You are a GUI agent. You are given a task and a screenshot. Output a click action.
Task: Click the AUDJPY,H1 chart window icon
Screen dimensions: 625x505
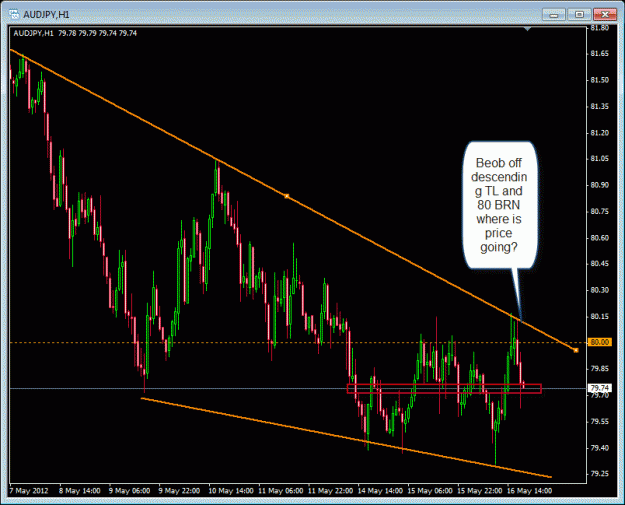(14, 14)
